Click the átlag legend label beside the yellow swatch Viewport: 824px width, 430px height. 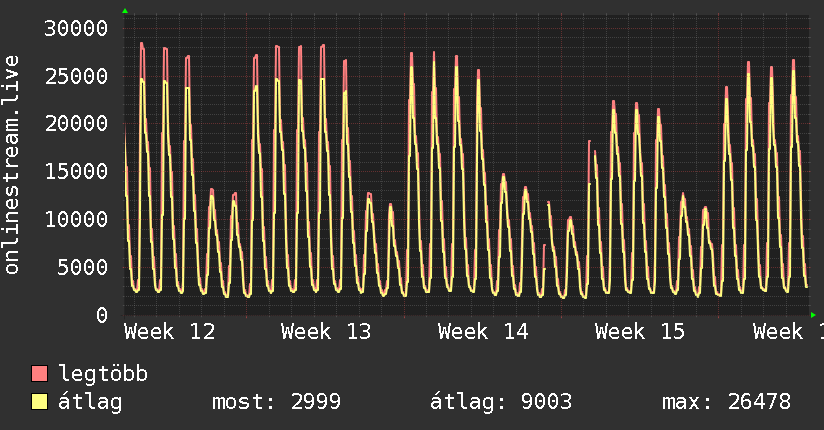90,402
